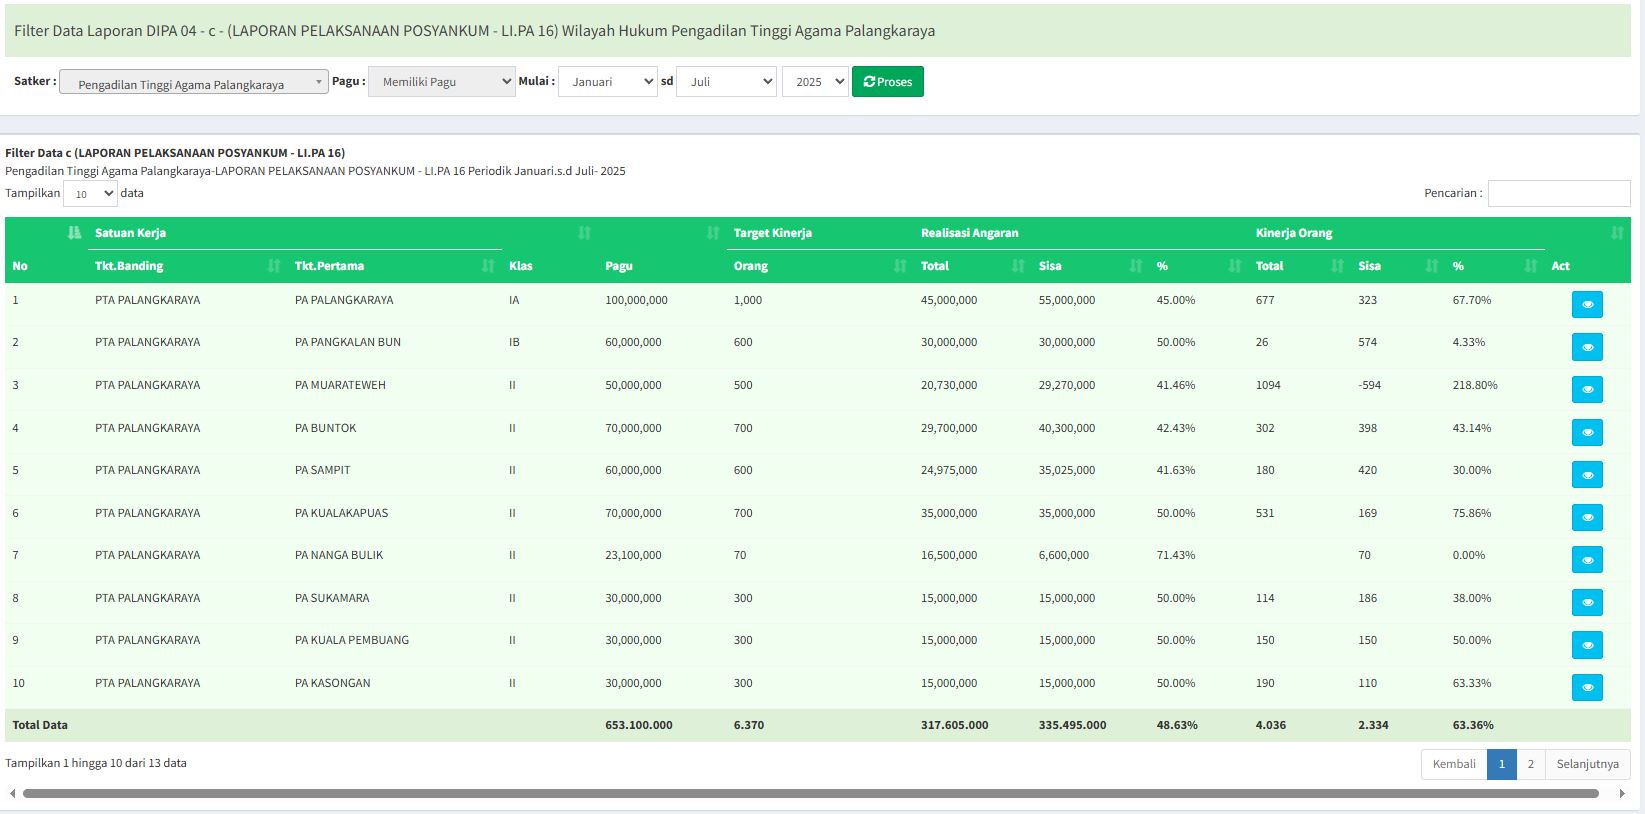Click the green Proses button
The height and width of the screenshot is (814, 1645).
pyautogui.click(x=888, y=82)
